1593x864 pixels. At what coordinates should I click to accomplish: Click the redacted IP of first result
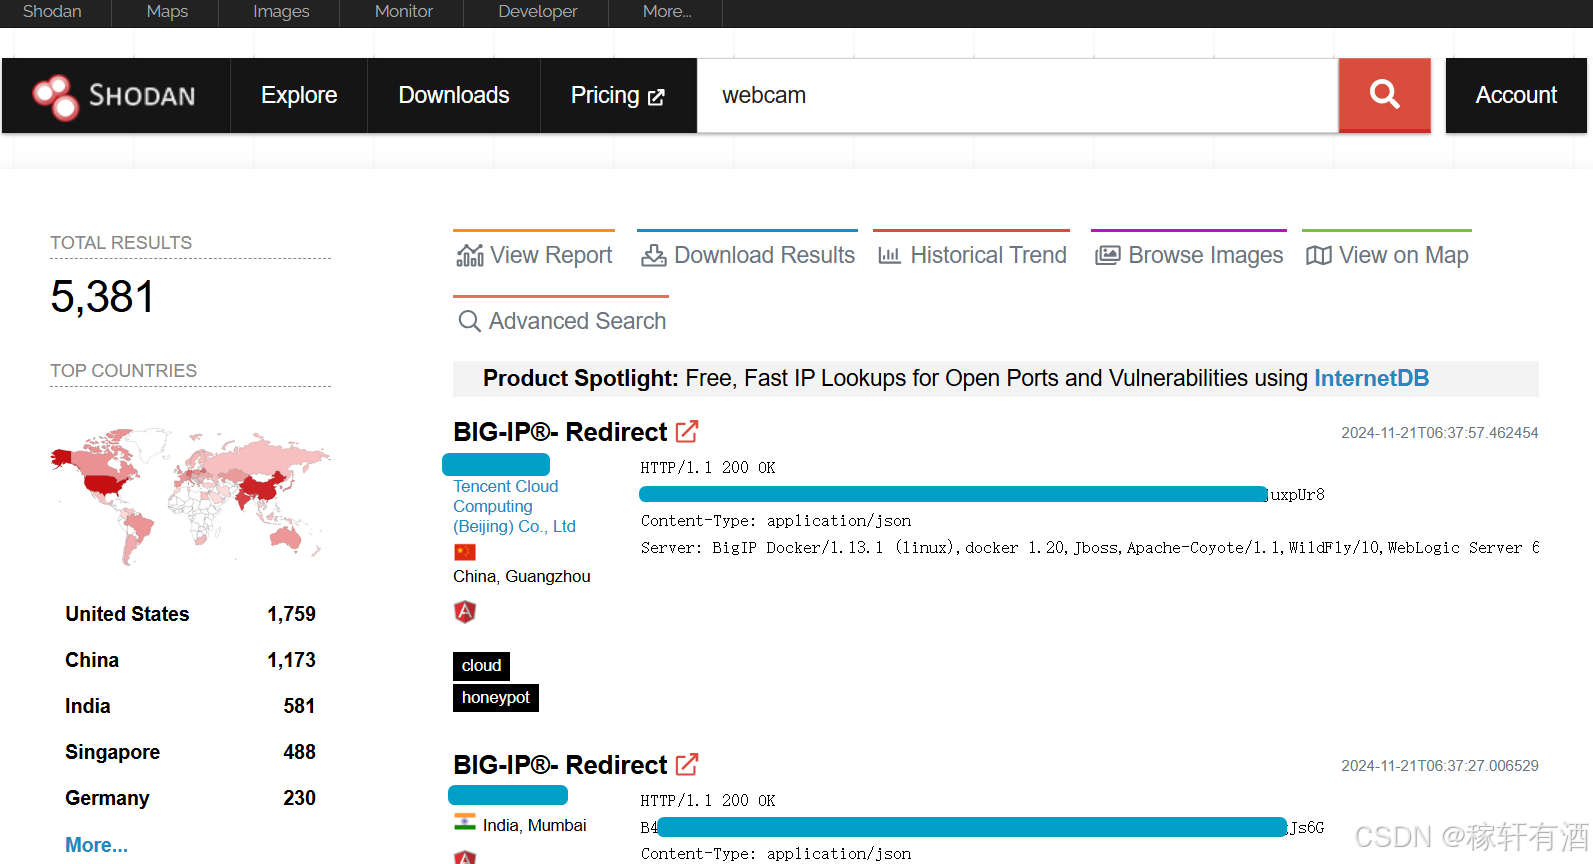[x=496, y=464]
